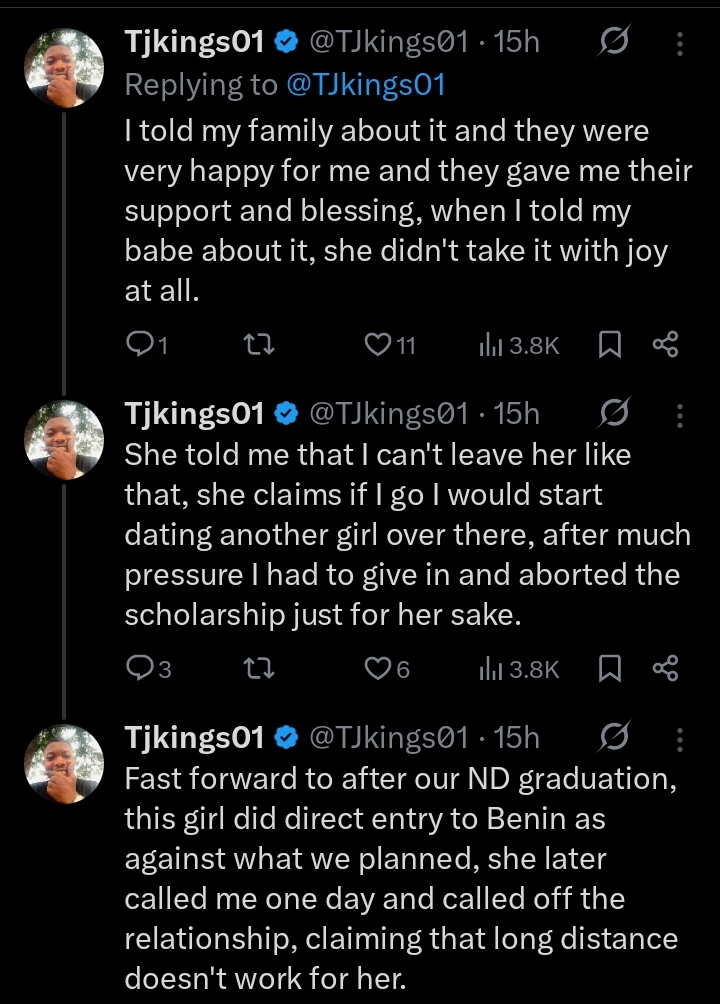
Task: Bookmark the aborted scholarship tweet
Action: click(609, 669)
